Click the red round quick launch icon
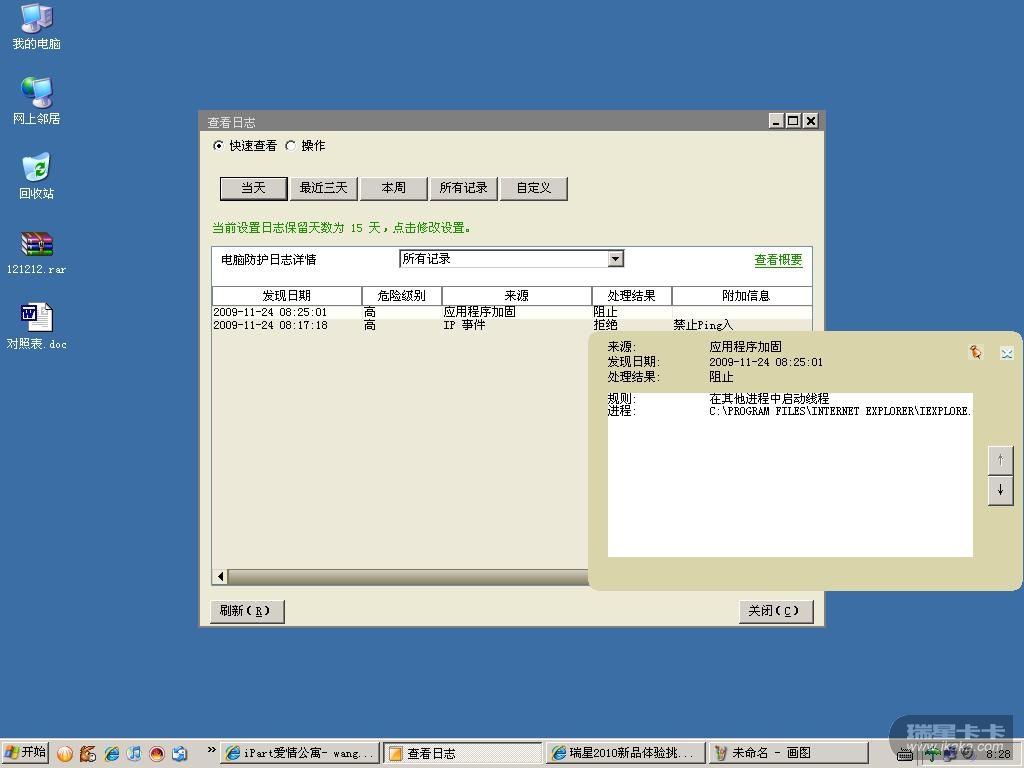 click(x=157, y=754)
